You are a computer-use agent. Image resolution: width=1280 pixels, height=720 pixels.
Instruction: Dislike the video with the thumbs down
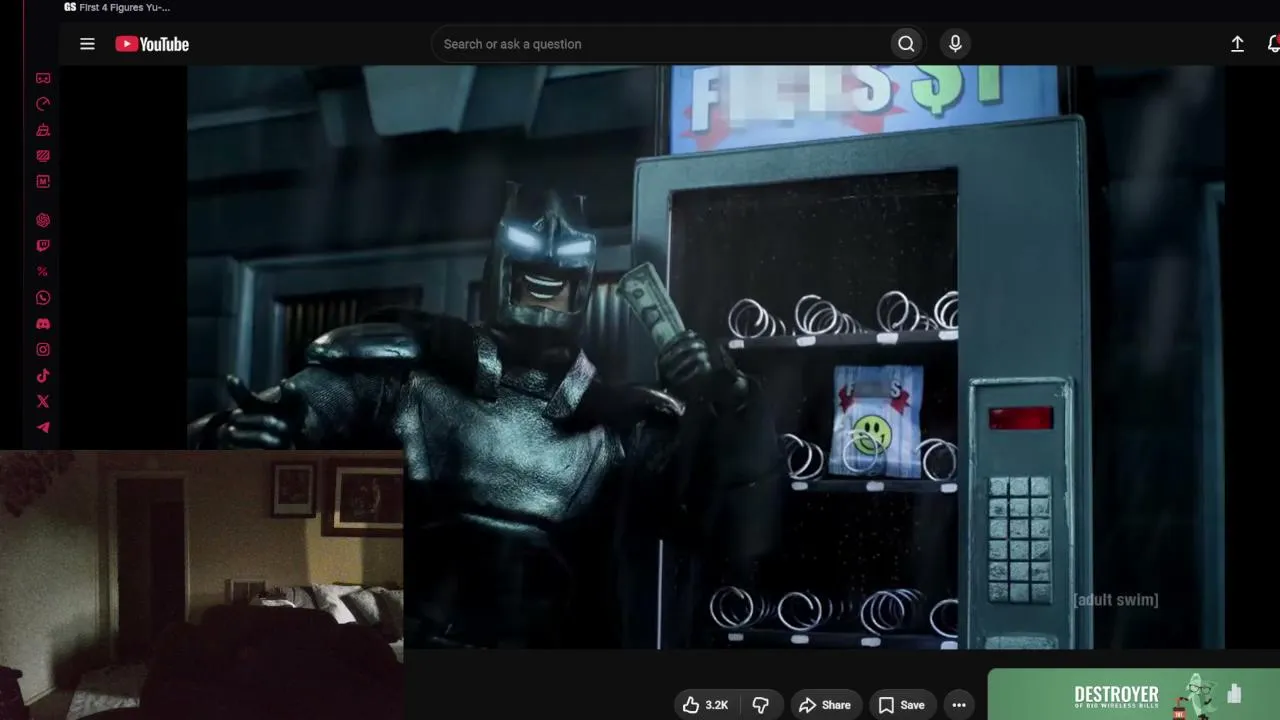pyautogui.click(x=760, y=705)
